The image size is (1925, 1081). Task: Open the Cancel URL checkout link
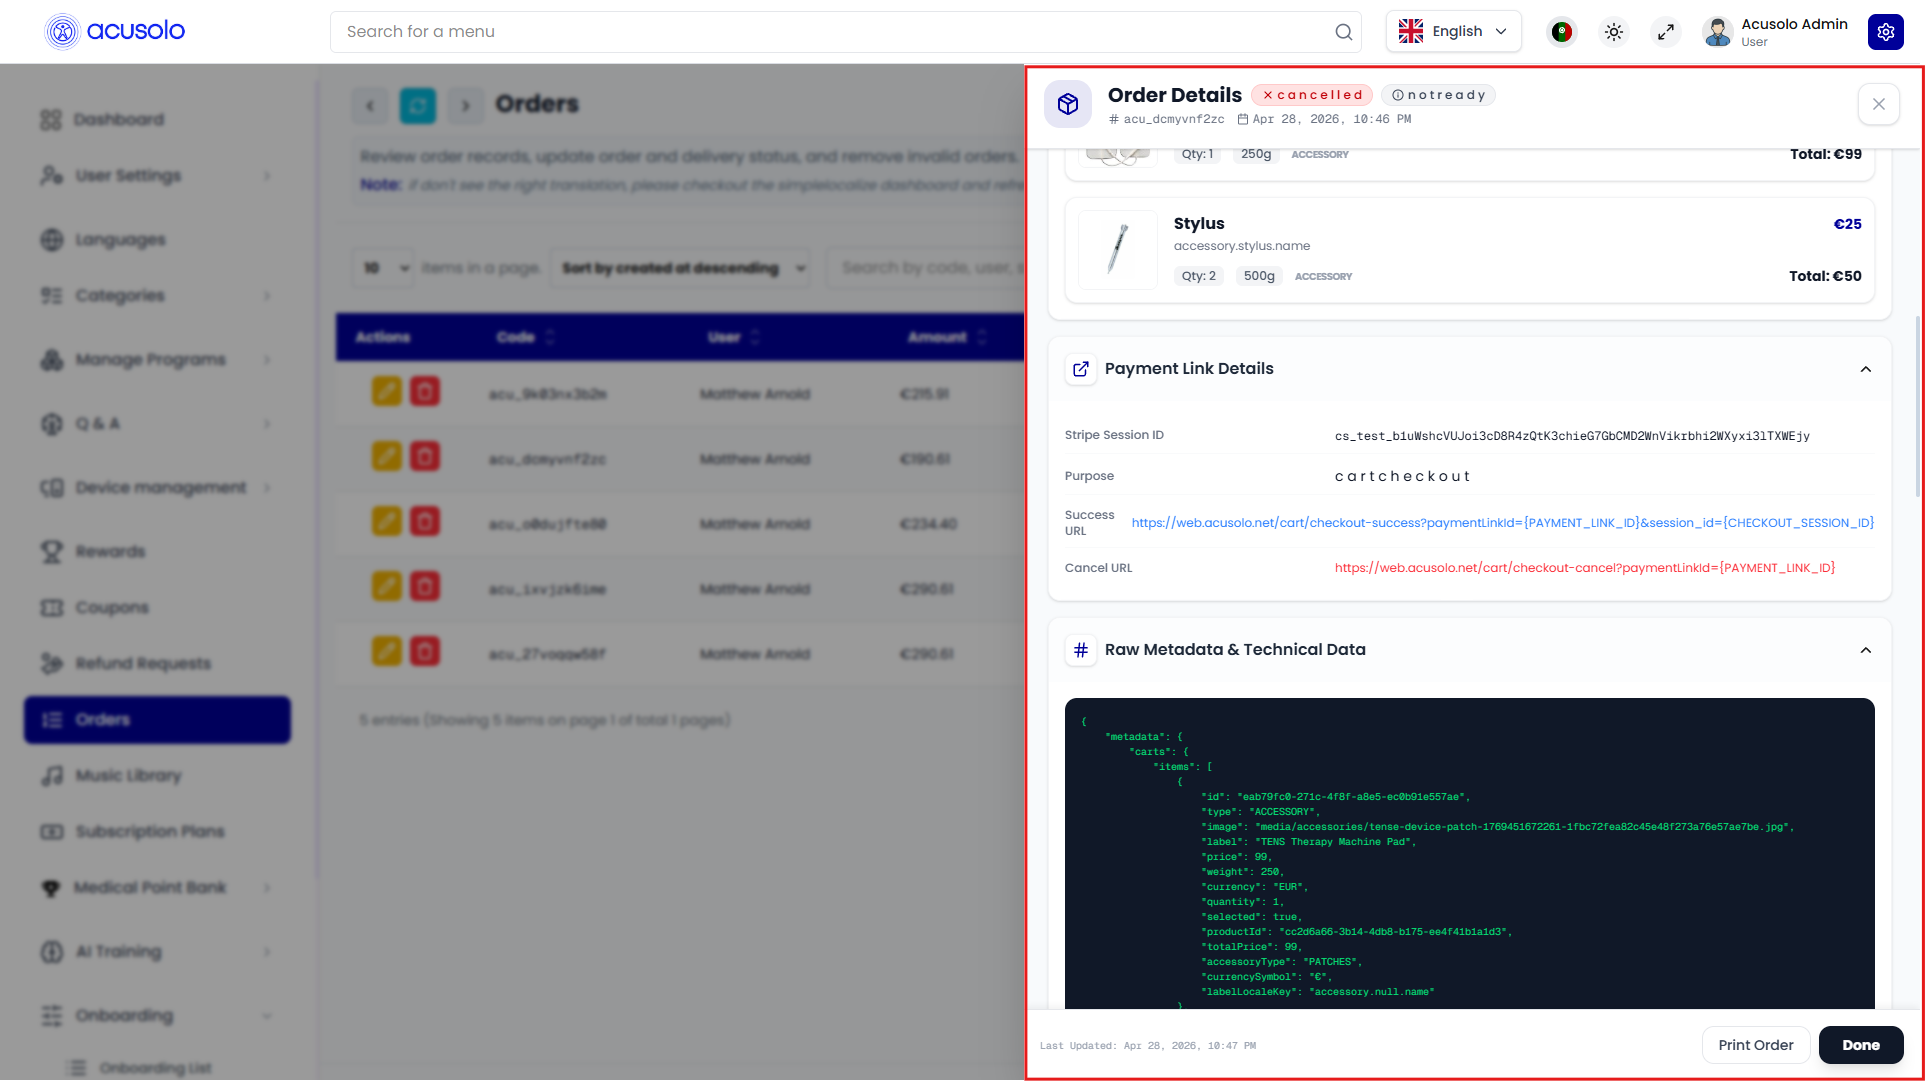1584,568
